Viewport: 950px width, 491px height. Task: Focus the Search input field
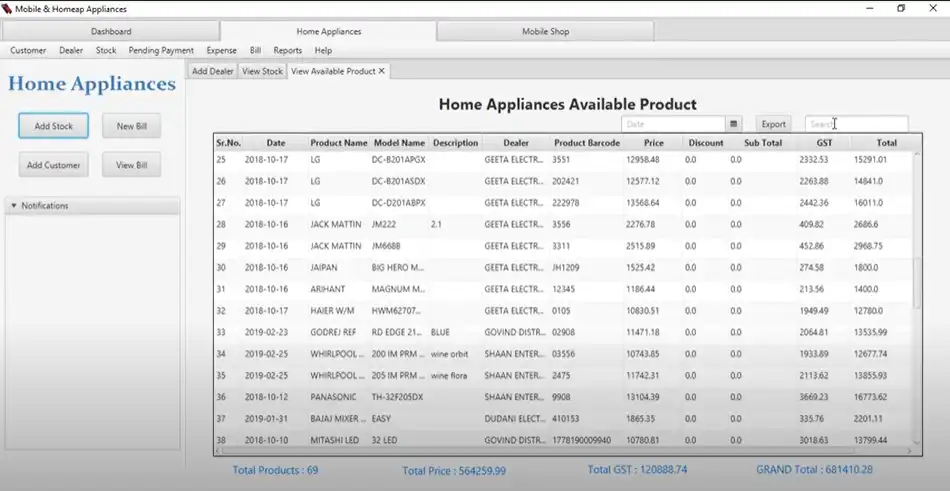click(x=856, y=124)
